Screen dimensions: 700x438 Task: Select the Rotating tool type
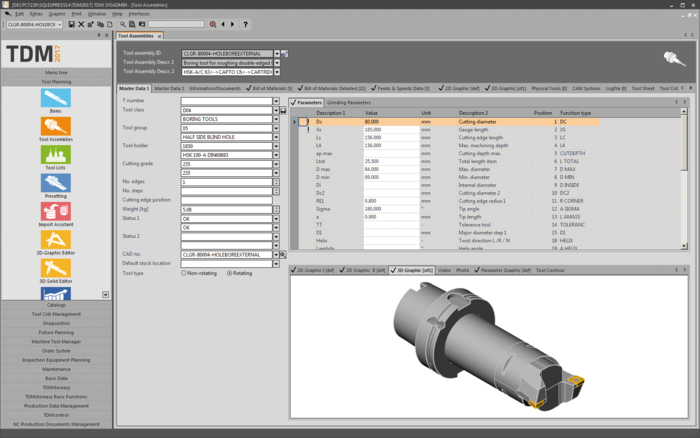229,273
